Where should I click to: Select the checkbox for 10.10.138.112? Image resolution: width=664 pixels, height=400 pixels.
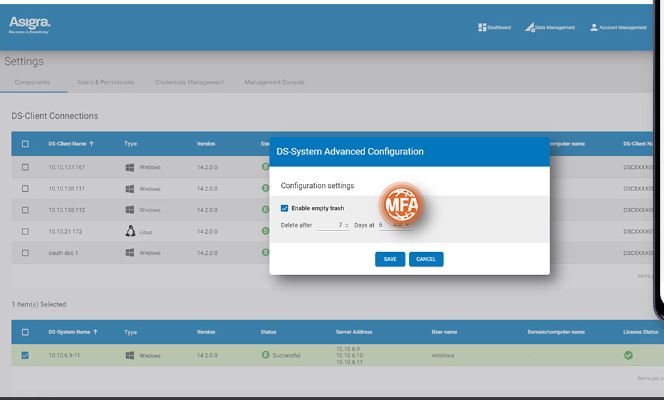point(25,210)
